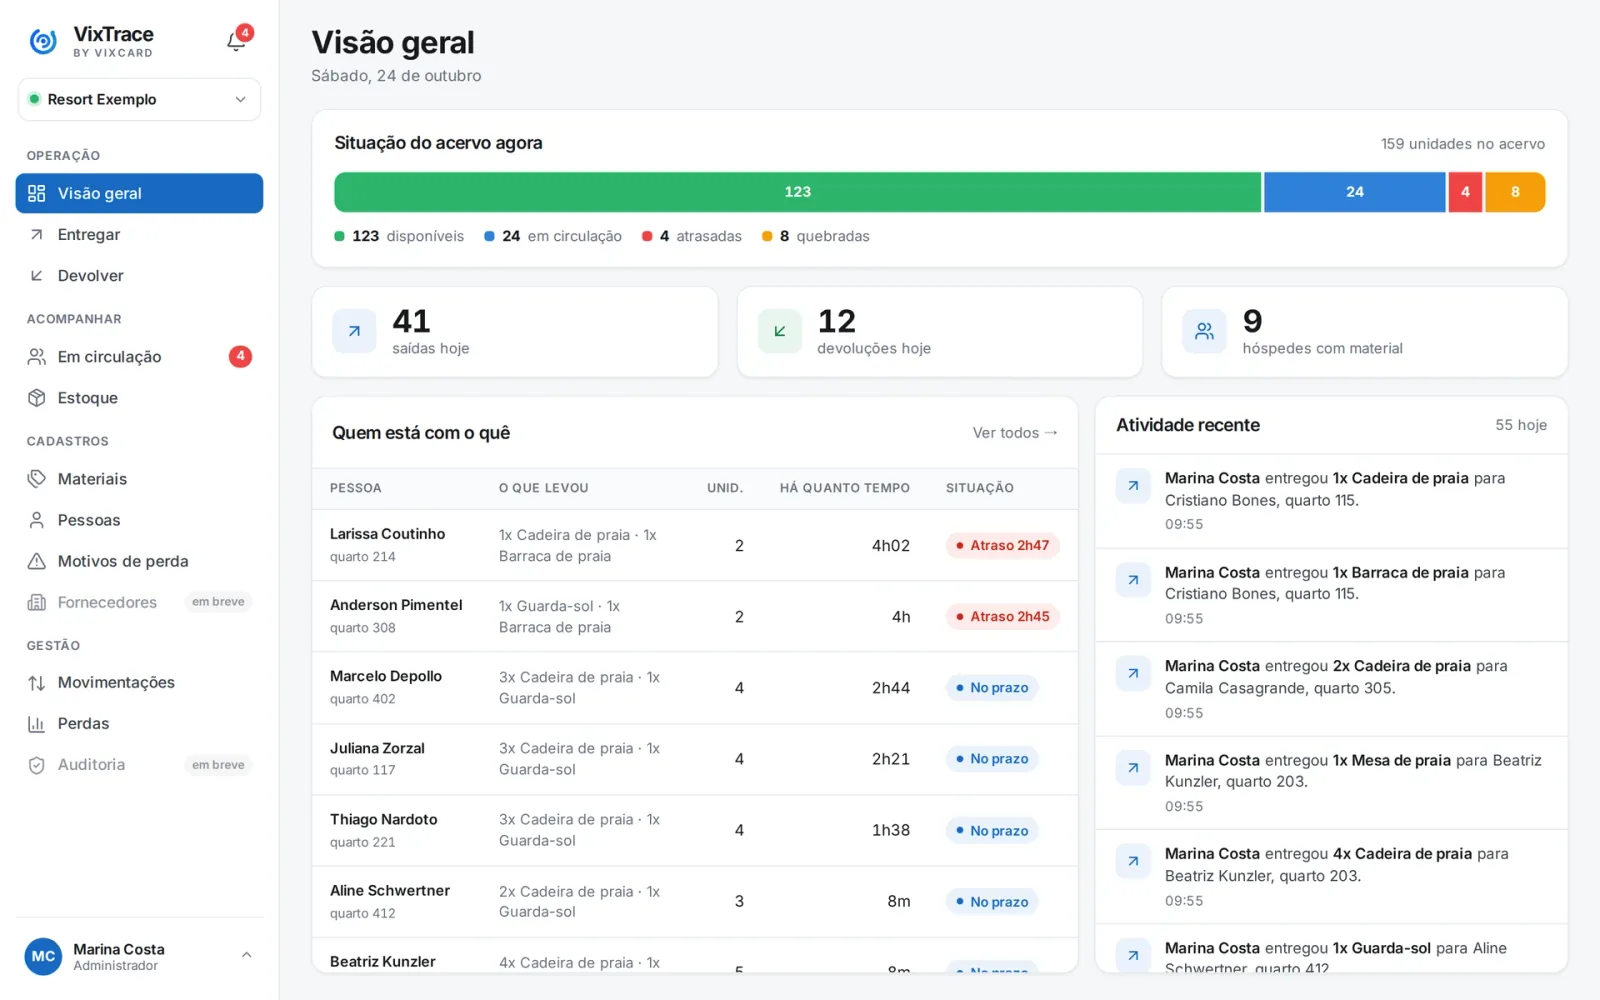Click the Entregar arrow icon in sidebar

[37, 234]
